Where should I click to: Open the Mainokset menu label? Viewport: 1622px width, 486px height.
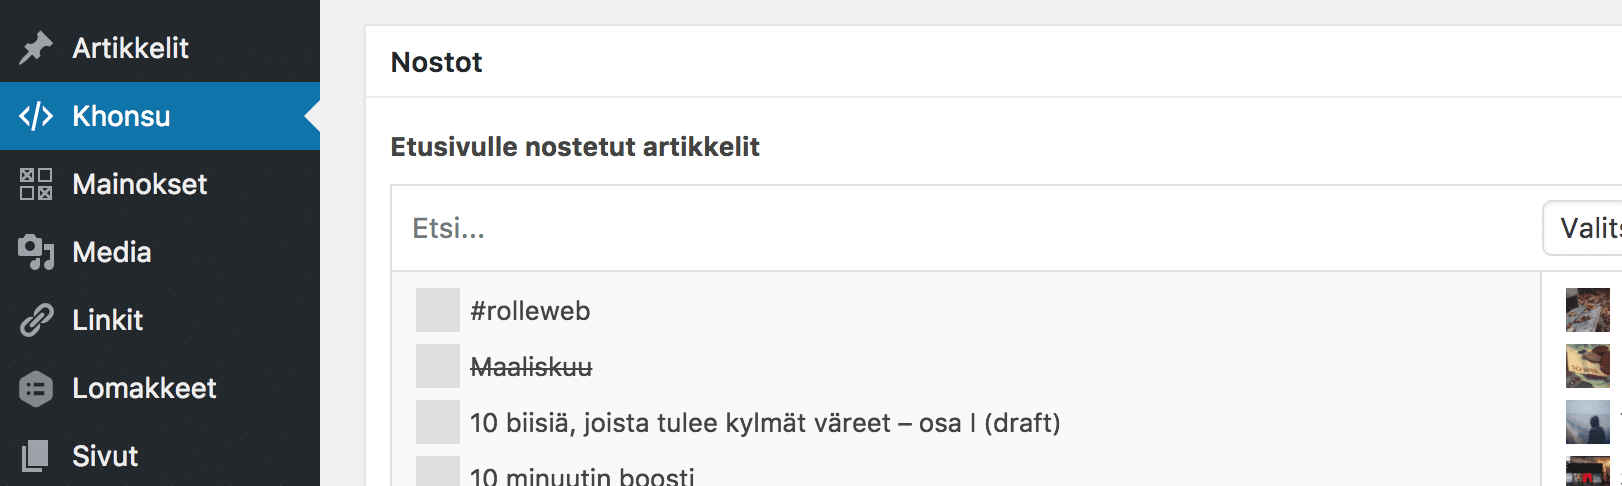[140, 184]
